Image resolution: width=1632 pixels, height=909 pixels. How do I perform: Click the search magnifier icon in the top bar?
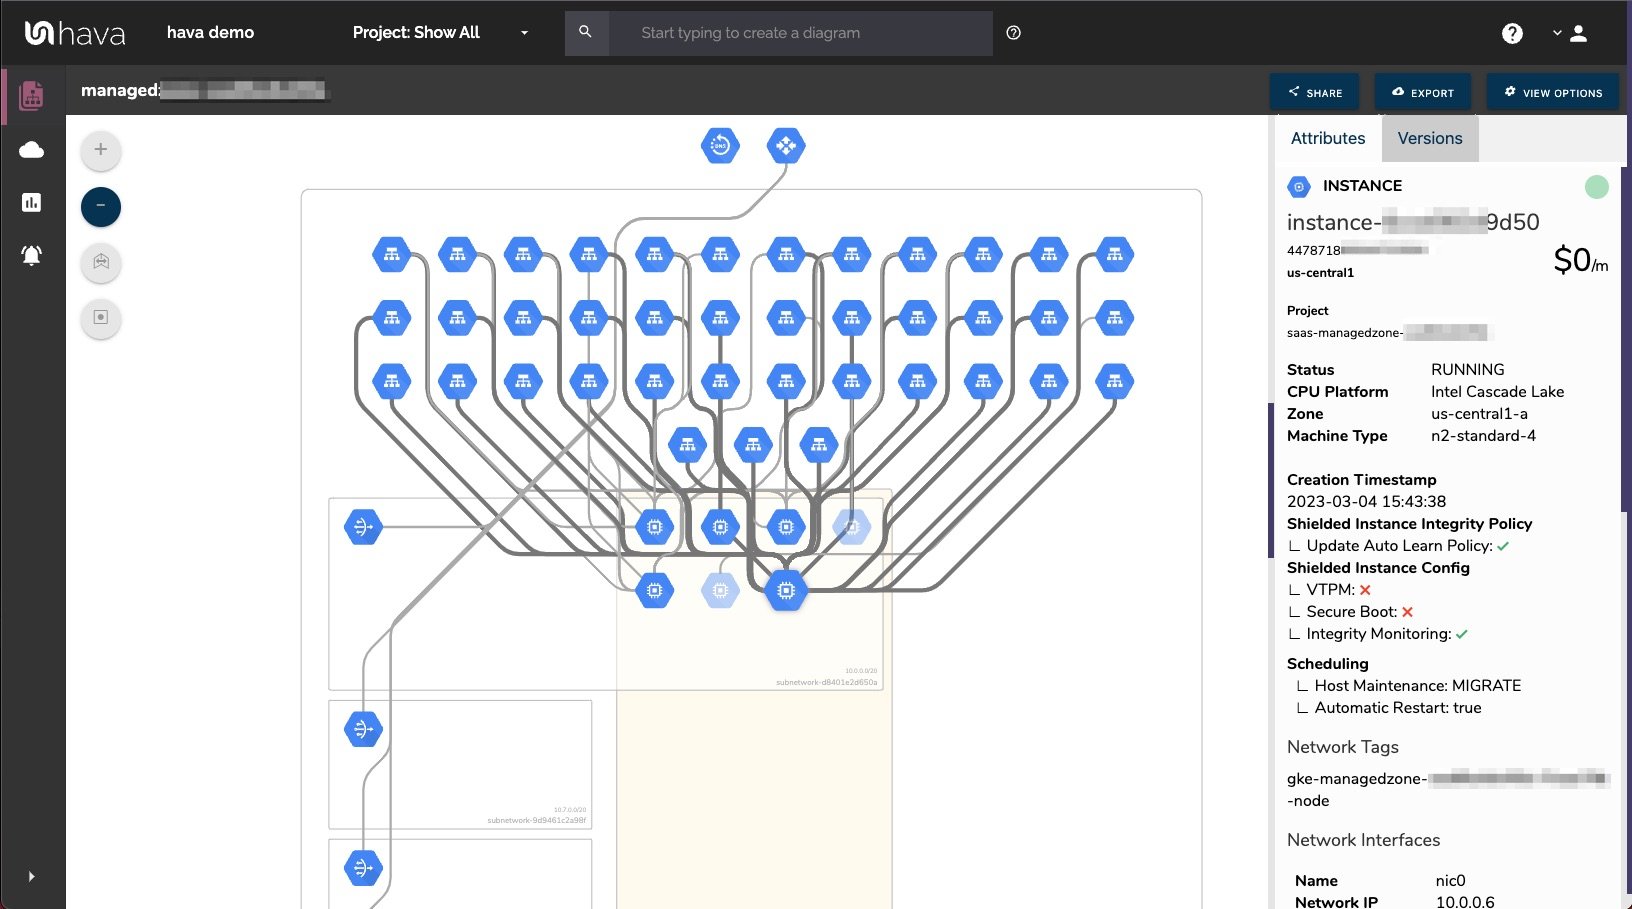click(x=586, y=32)
